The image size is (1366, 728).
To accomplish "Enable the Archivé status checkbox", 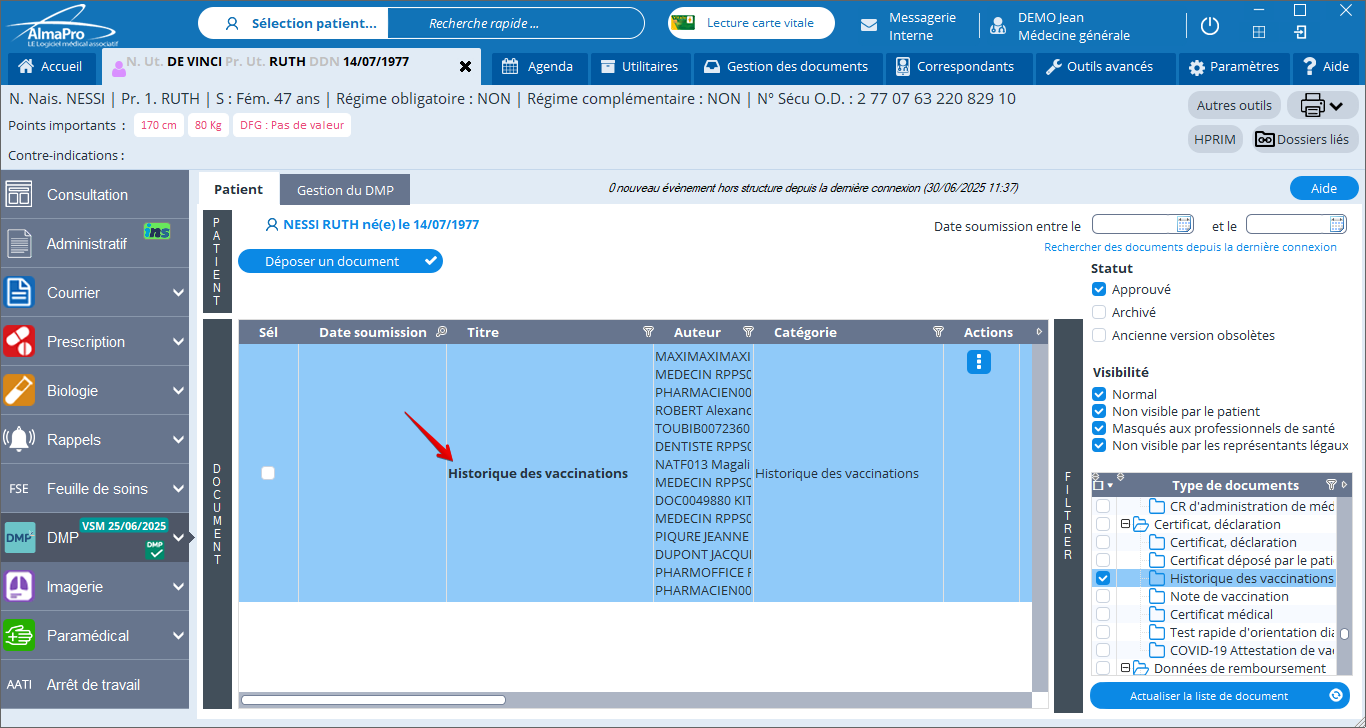I will click(1100, 312).
